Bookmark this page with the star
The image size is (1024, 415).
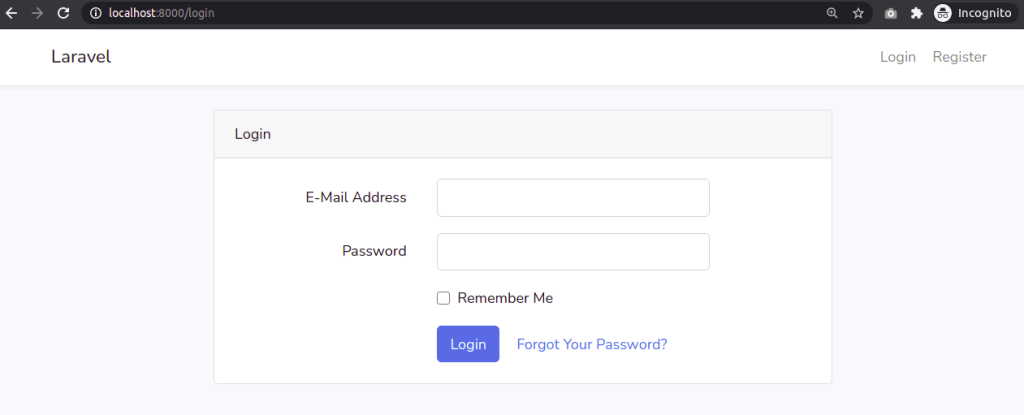click(858, 14)
